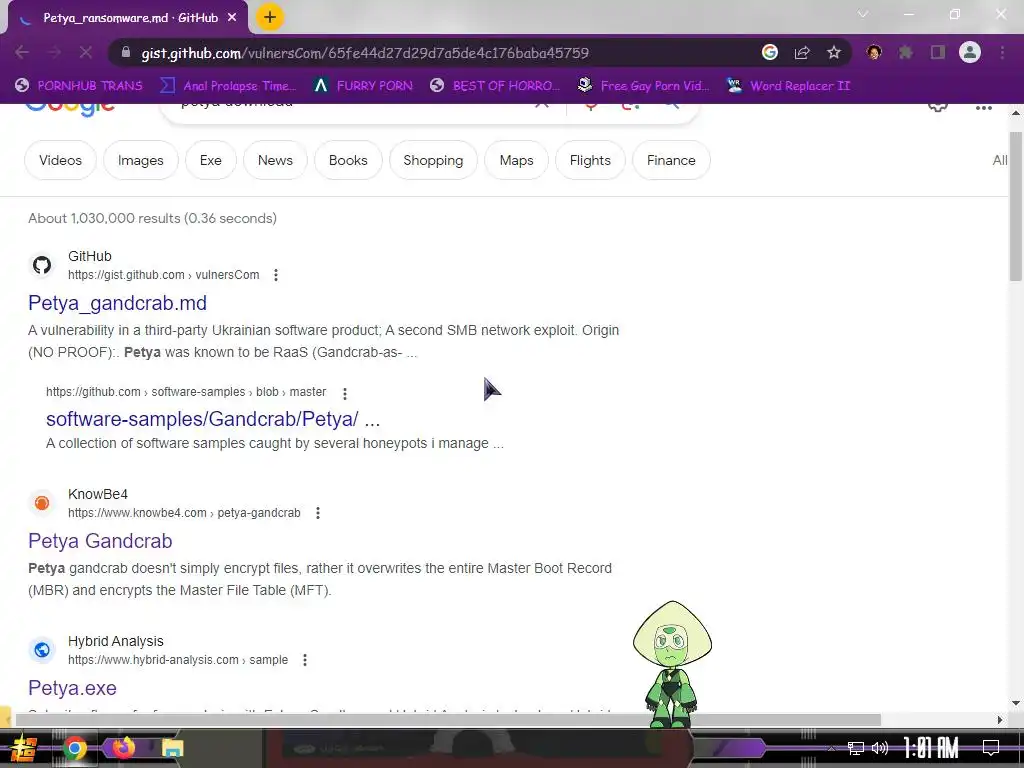
Task: Click the vertical scrollbar thumb
Action: (x=1016, y=206)
